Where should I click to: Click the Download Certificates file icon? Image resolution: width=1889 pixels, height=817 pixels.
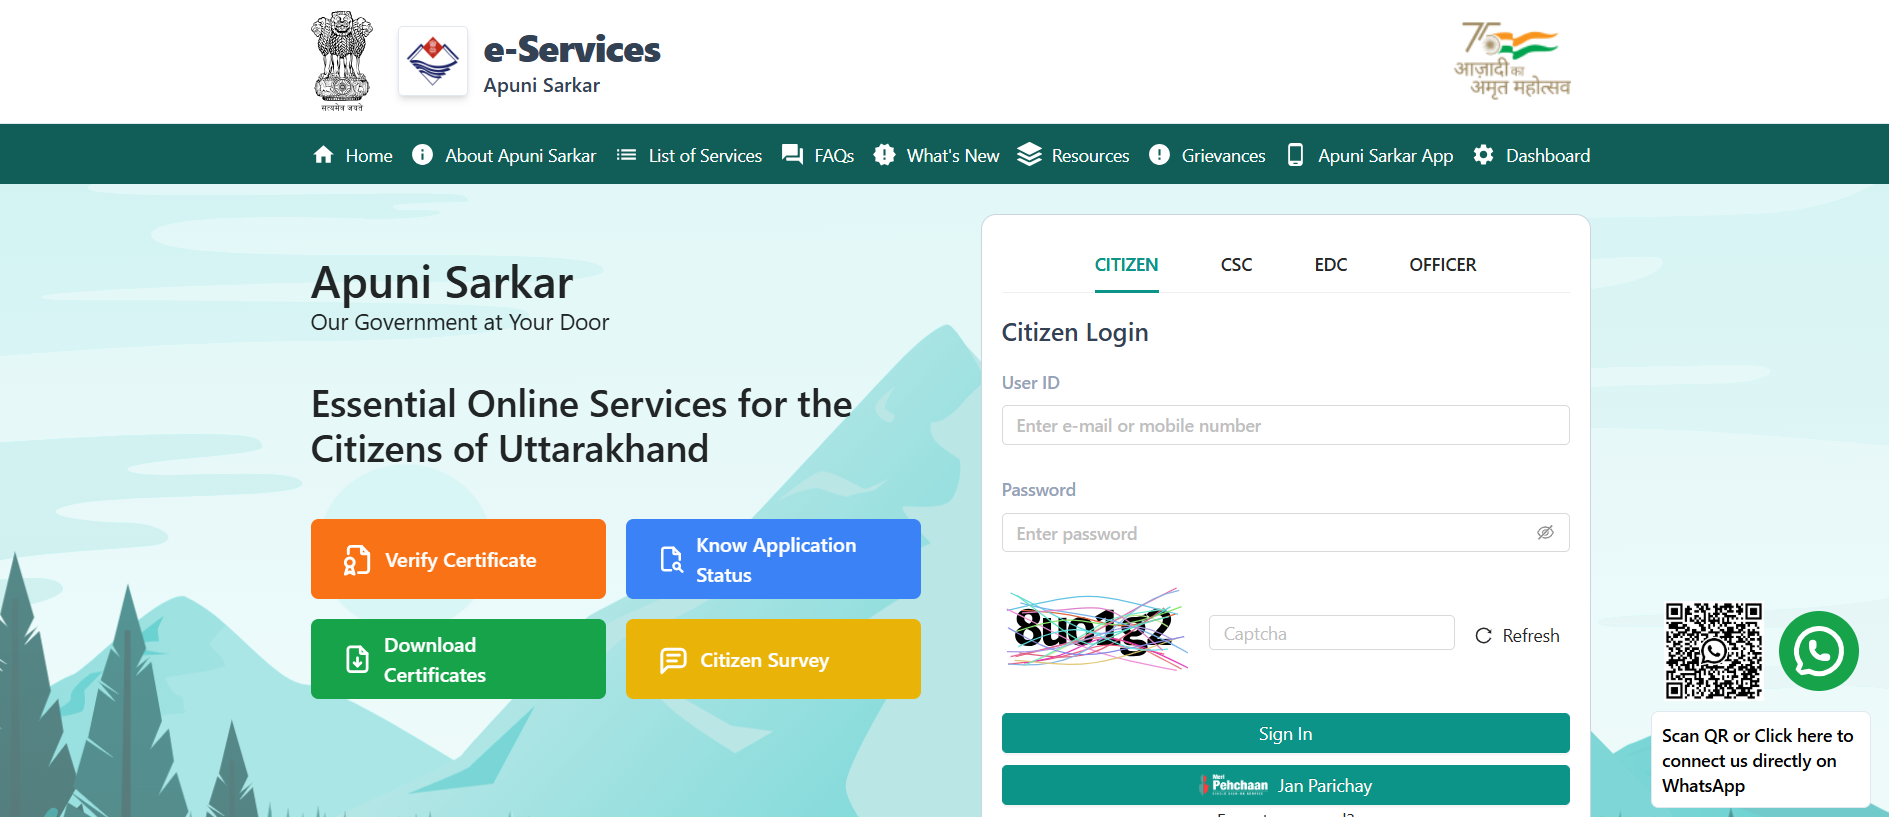click(357, 659)
